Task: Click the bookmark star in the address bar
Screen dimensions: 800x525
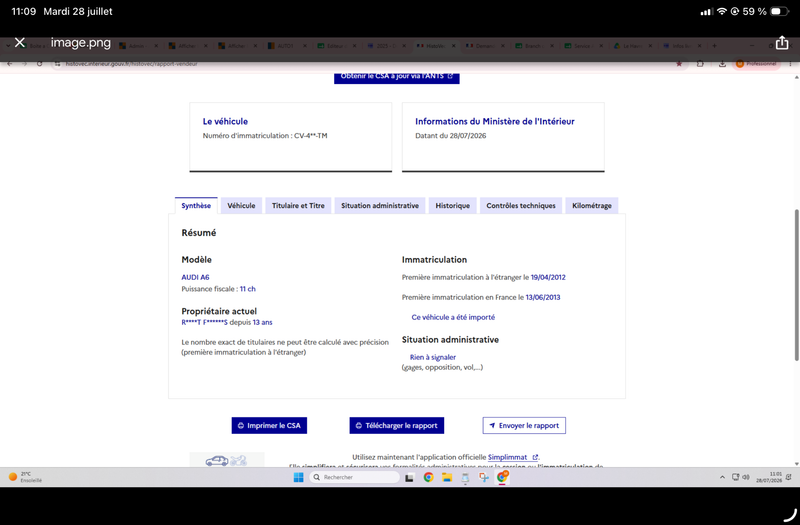Action: (679, 64)
